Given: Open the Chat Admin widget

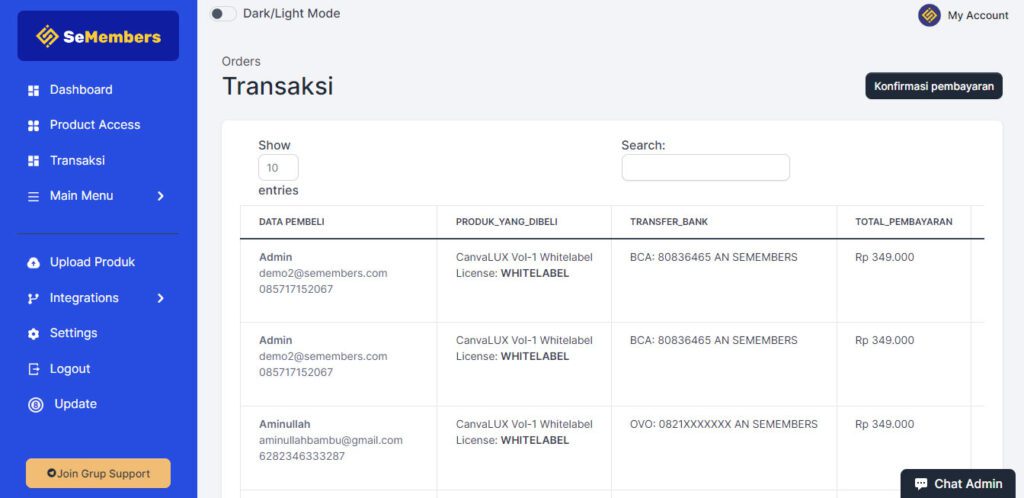Looking at the screenshot, I should pos(958,483).
